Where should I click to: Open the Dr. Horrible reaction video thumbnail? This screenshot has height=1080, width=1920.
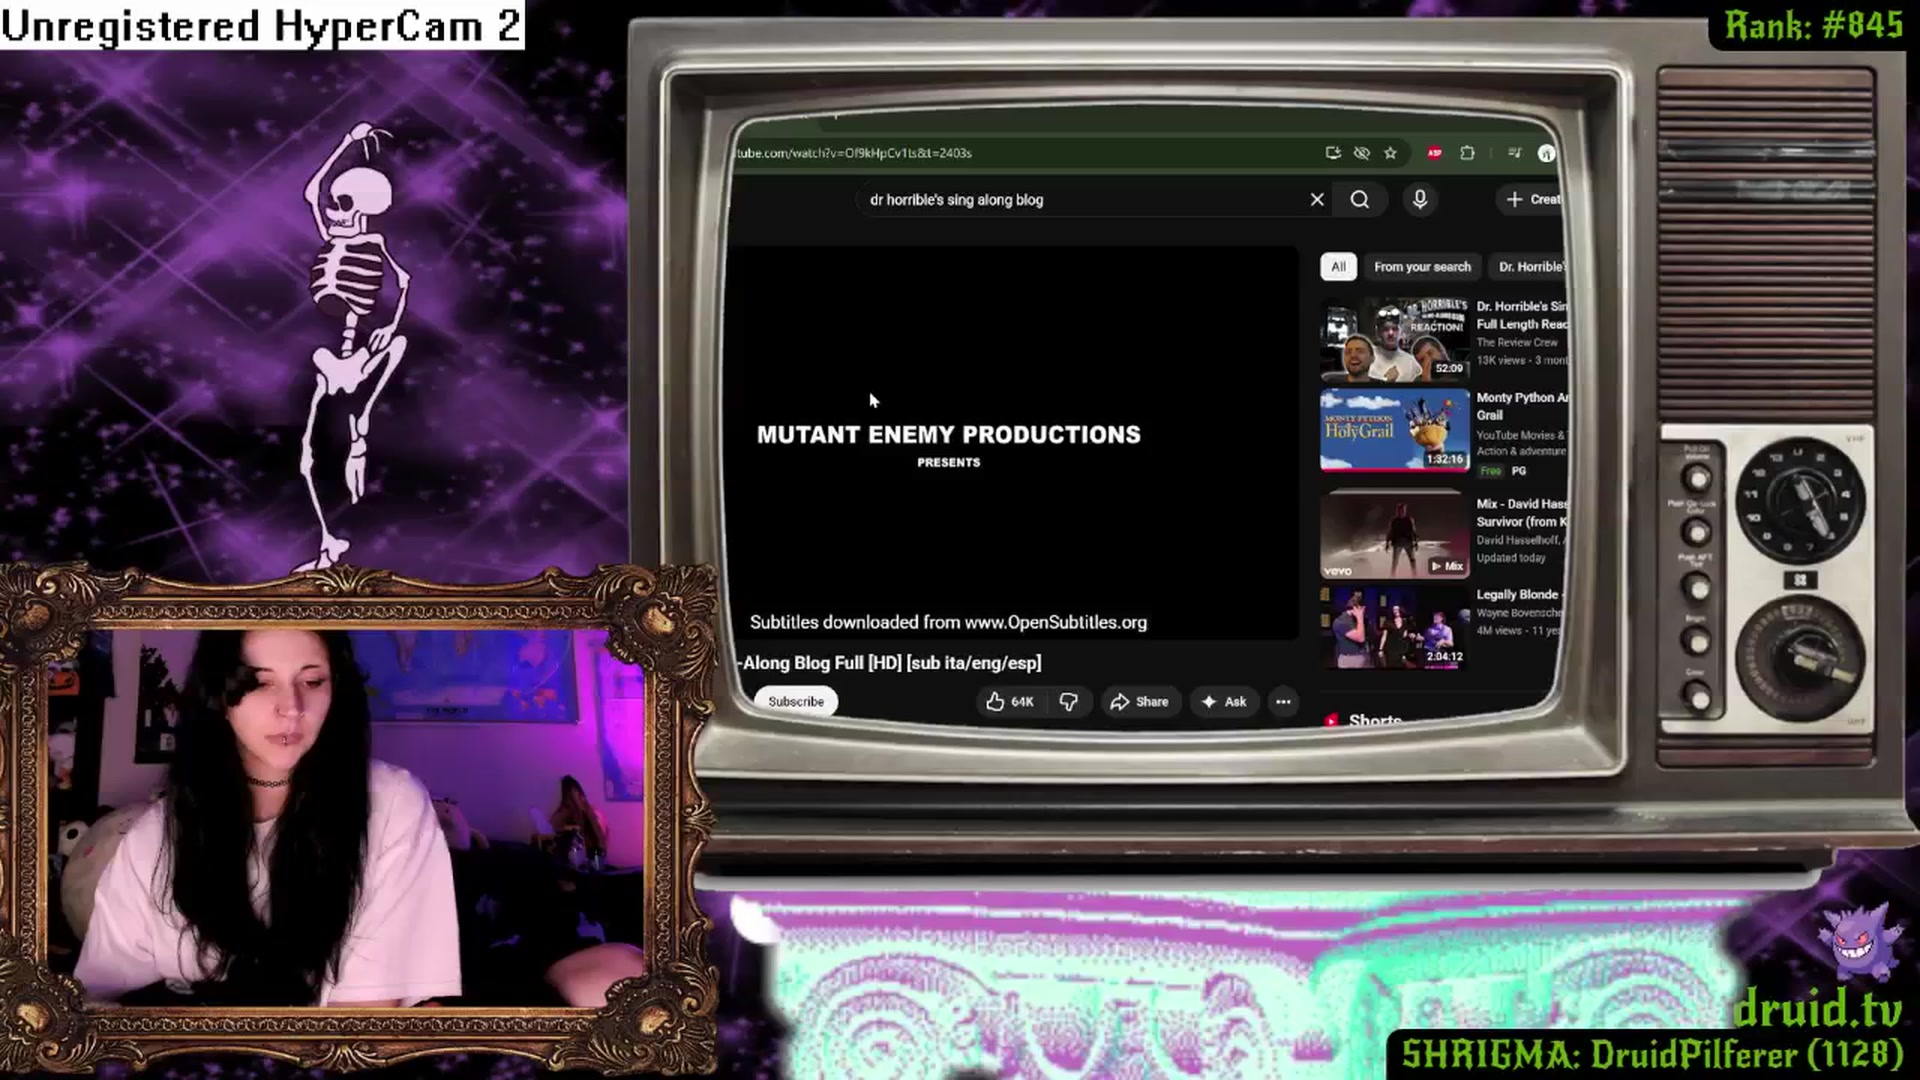1395,339
